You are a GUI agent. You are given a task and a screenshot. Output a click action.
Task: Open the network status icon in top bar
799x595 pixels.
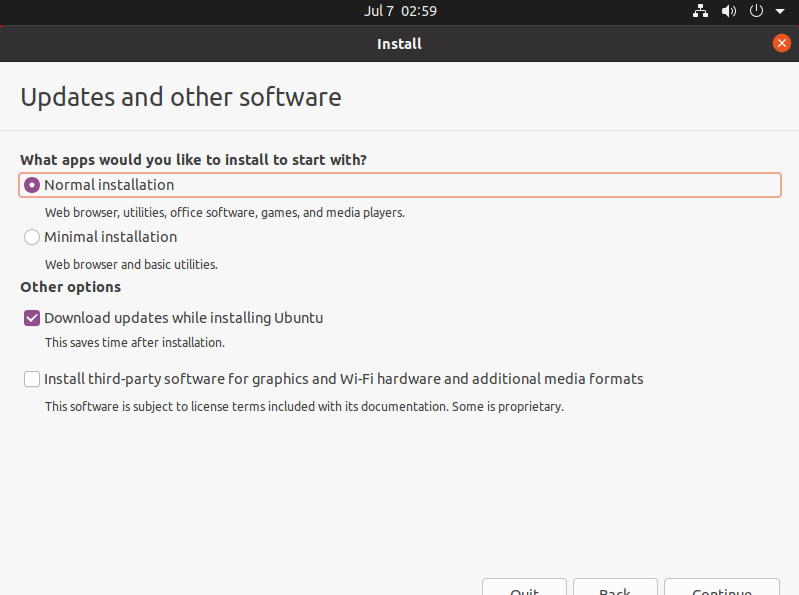coord(701,11)
